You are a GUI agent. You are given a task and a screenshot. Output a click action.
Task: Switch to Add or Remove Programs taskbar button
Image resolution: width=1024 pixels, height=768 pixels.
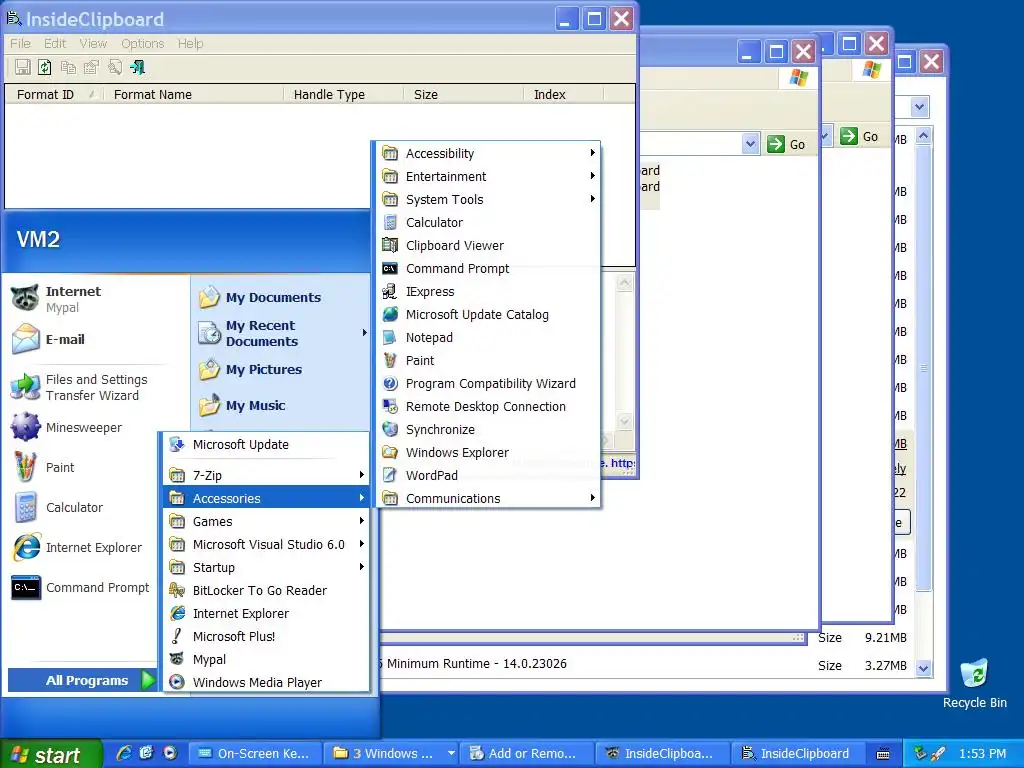528,754
